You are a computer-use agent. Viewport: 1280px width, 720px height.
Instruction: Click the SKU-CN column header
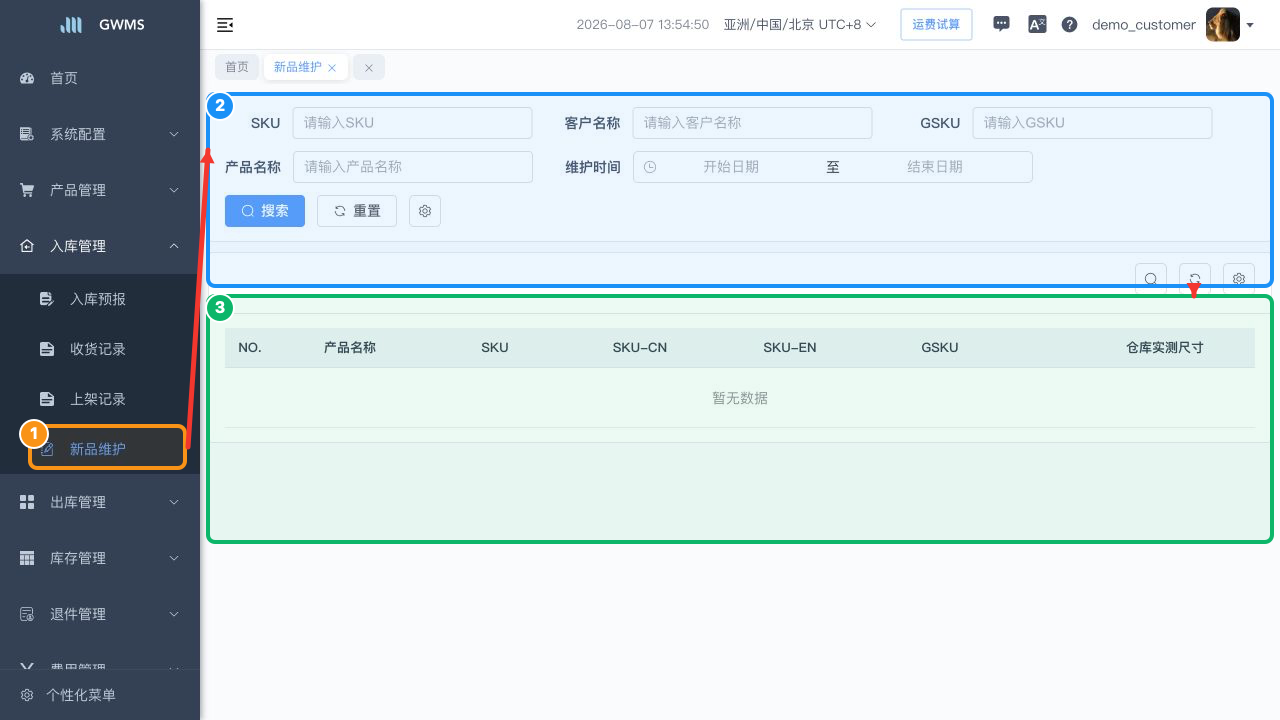click(x=640, y=348)
